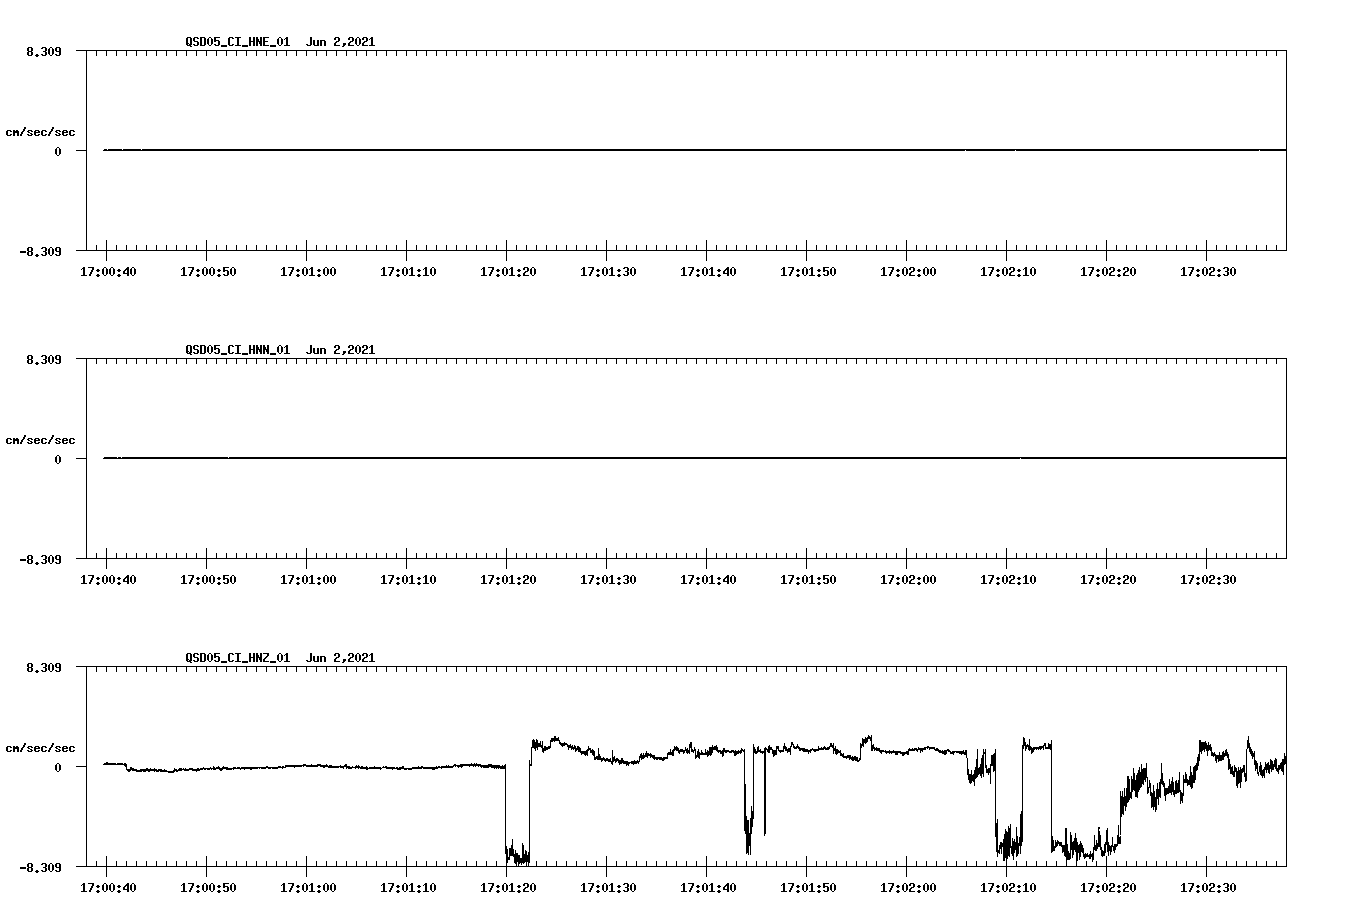The image size is (1358, 924).
Task: Click the 0 axis label of HNZ plot
Action: [x=58, y=768]
